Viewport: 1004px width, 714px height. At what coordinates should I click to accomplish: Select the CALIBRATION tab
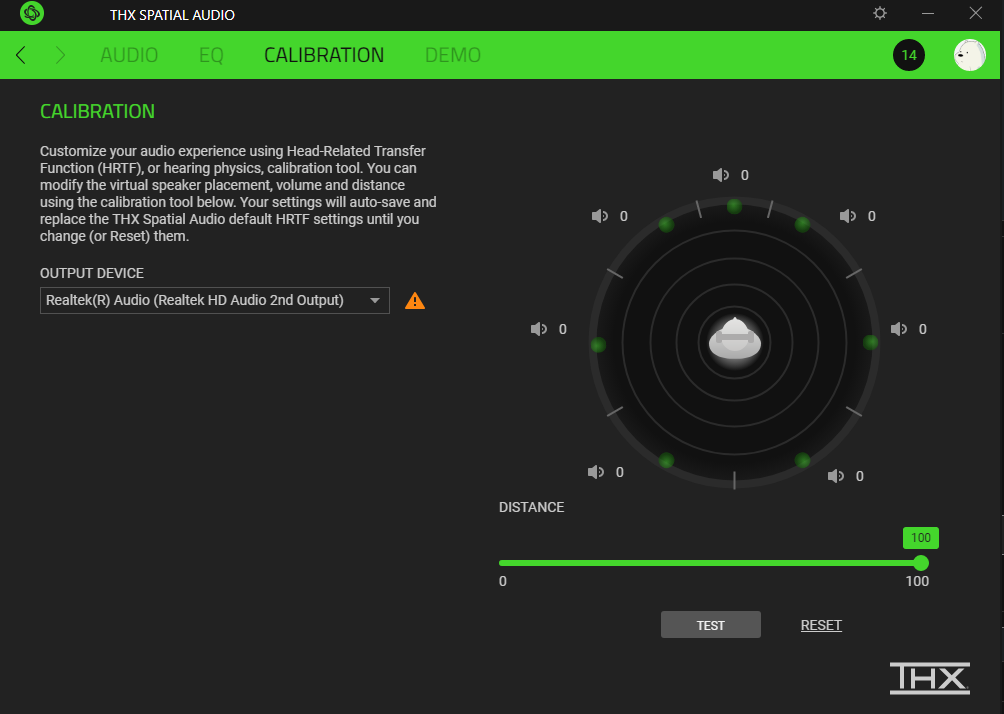tap(324, 55)
